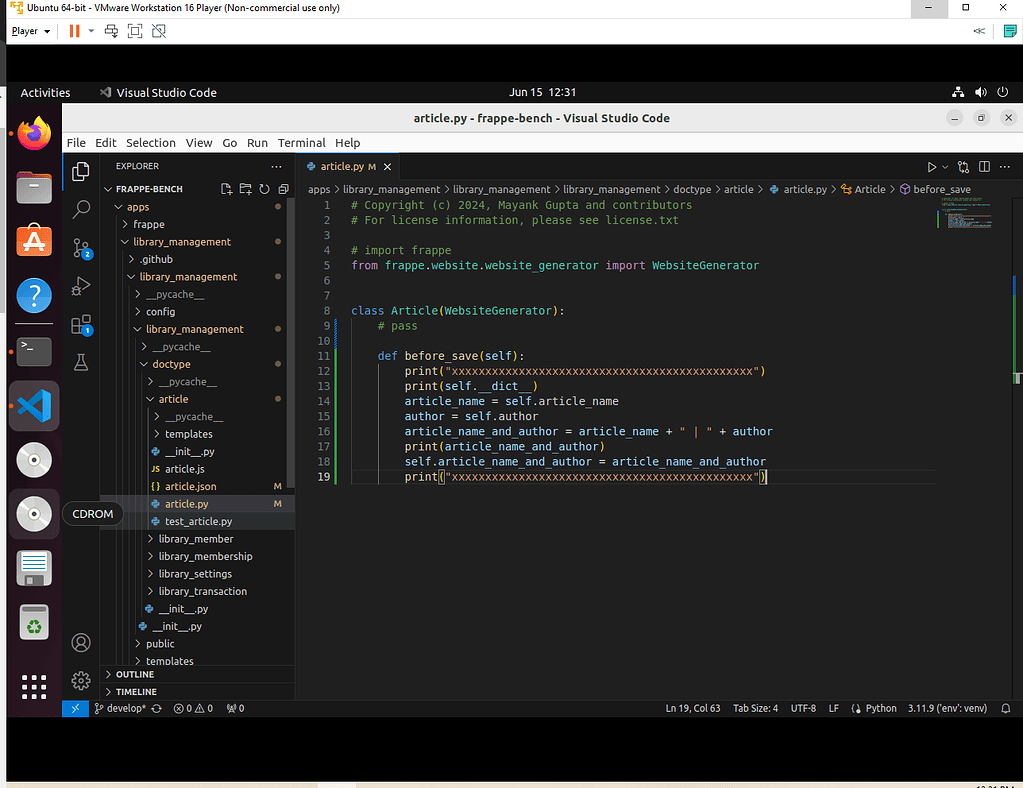Change Tab Size: 4 indentation setting
1023x788 pixels.
756,708
